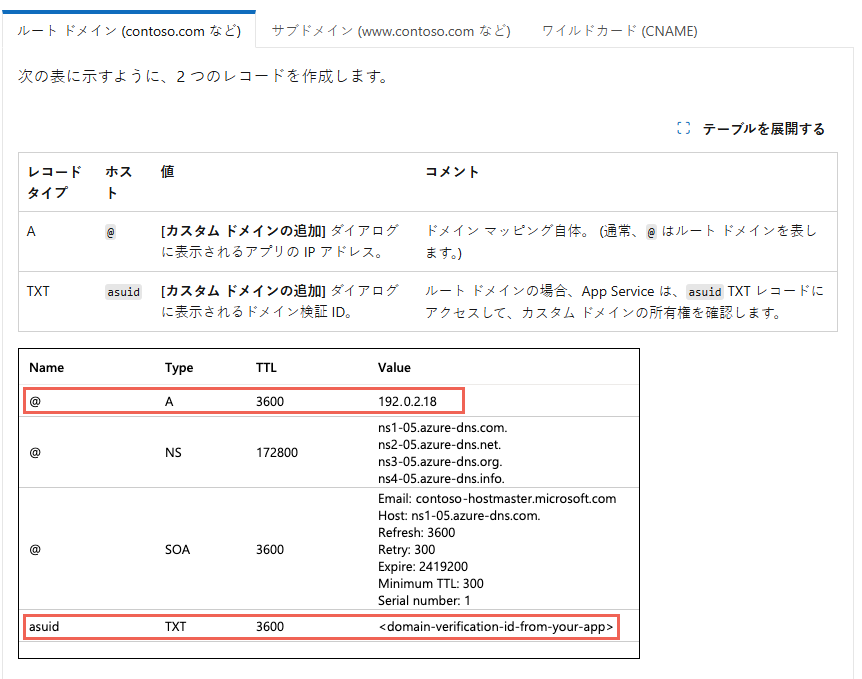Image resolution: width=862 pixels, height=679 pixels.
Task: Click the 192.0.2.18 IP address value
Action: 407,401
